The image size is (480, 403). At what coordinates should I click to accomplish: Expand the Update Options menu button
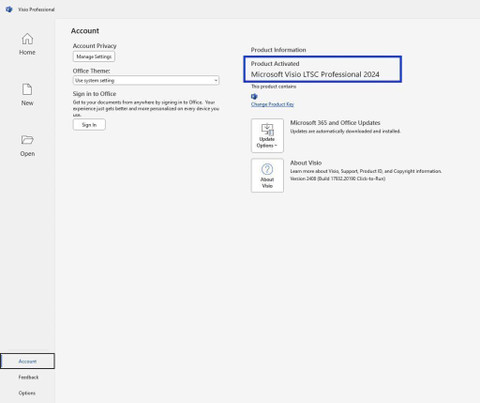(x=267, y=136)
